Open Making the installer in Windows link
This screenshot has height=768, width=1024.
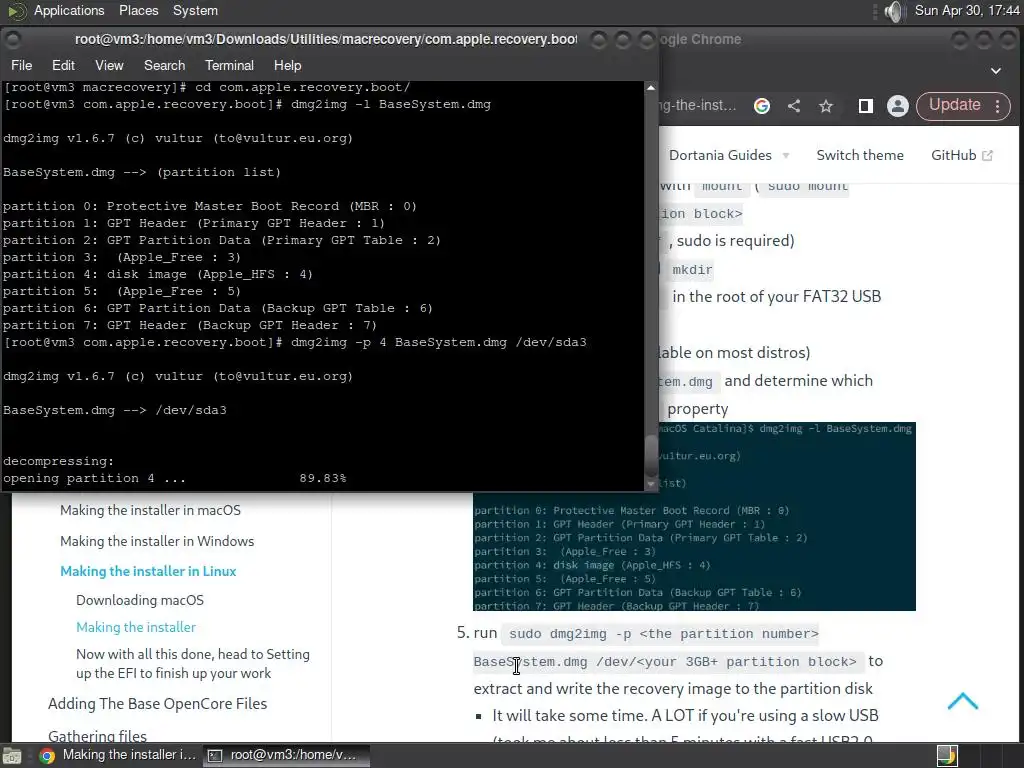(x=157, y=541)
